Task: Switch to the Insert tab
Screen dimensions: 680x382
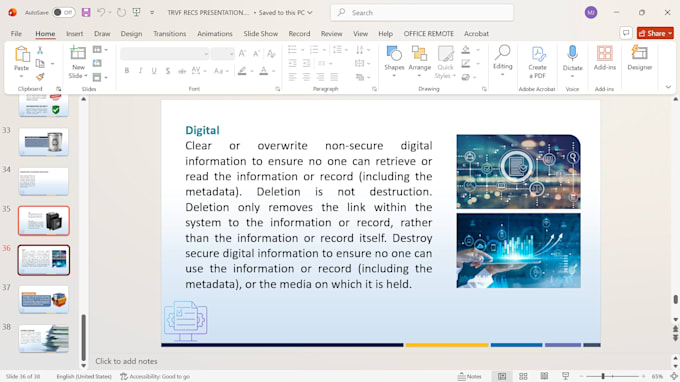Action: (75, 33)
